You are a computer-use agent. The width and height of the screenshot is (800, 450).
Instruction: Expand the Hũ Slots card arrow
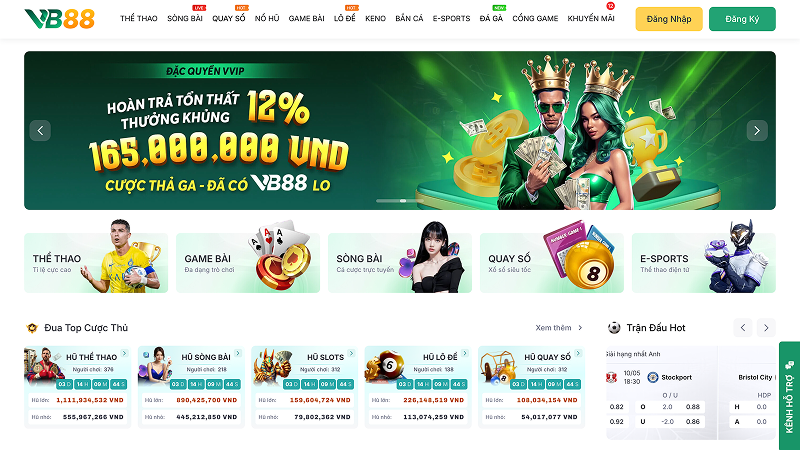[x=351, y=353]
